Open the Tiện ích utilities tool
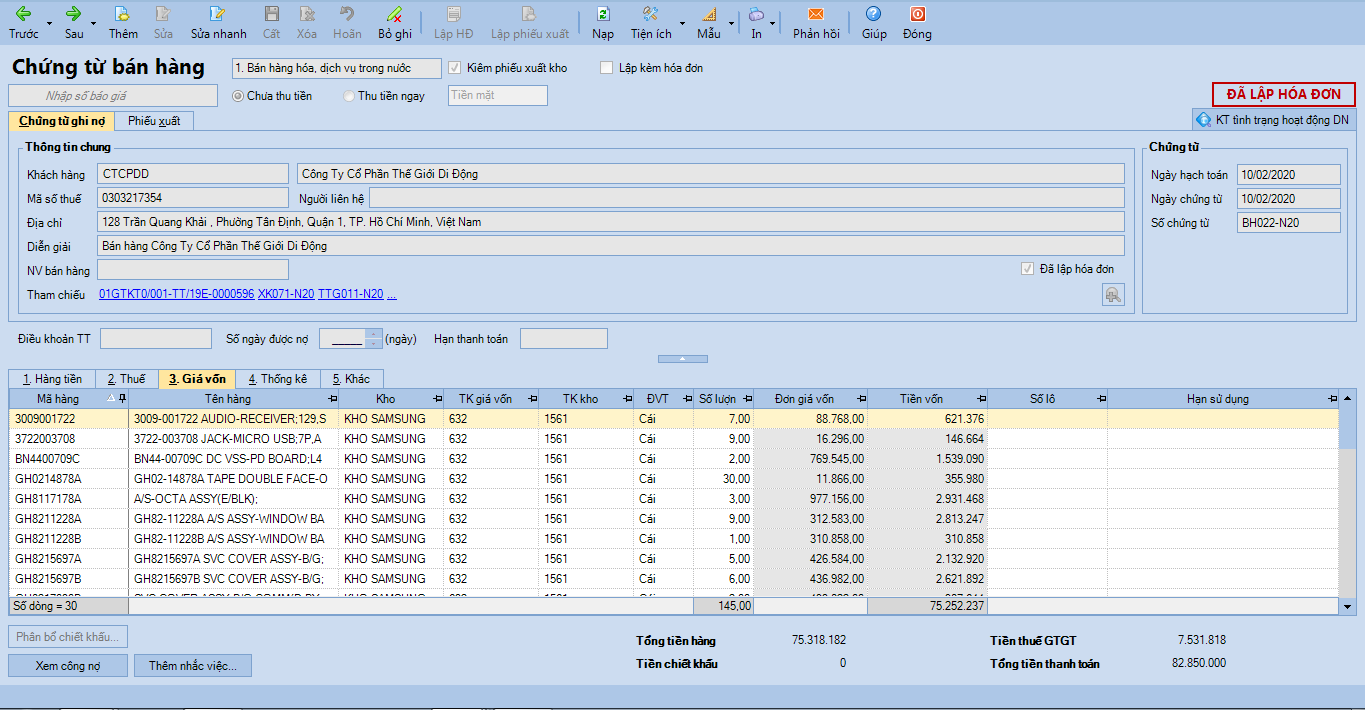 pos(651,23)
